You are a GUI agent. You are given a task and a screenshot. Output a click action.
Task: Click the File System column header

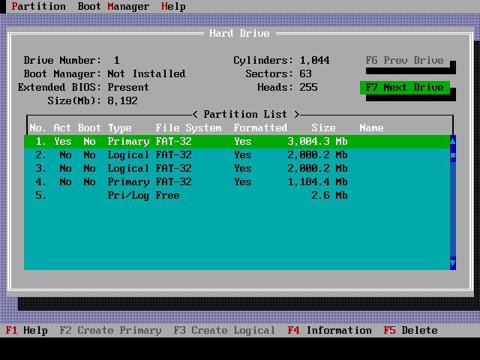189,128
